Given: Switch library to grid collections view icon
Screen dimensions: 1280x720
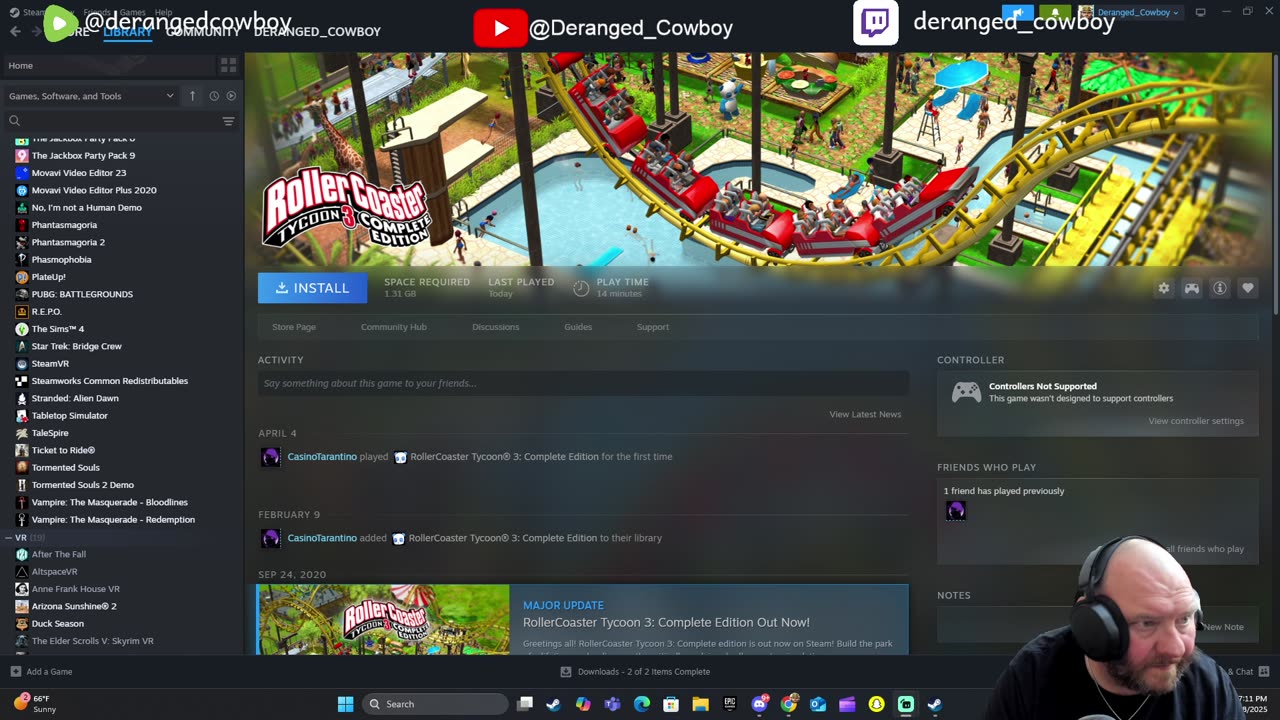Looking at the screenshot, I should (228, 65).
